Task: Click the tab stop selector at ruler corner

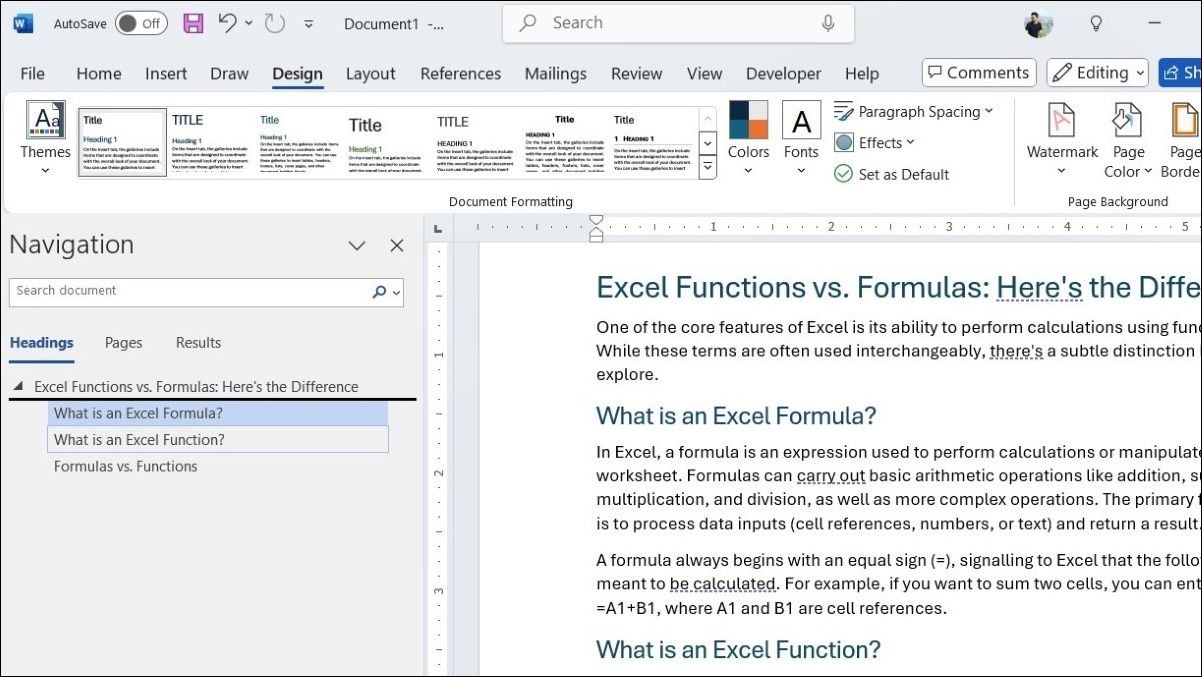Action: pyautogui.click(x=438, y=229)
